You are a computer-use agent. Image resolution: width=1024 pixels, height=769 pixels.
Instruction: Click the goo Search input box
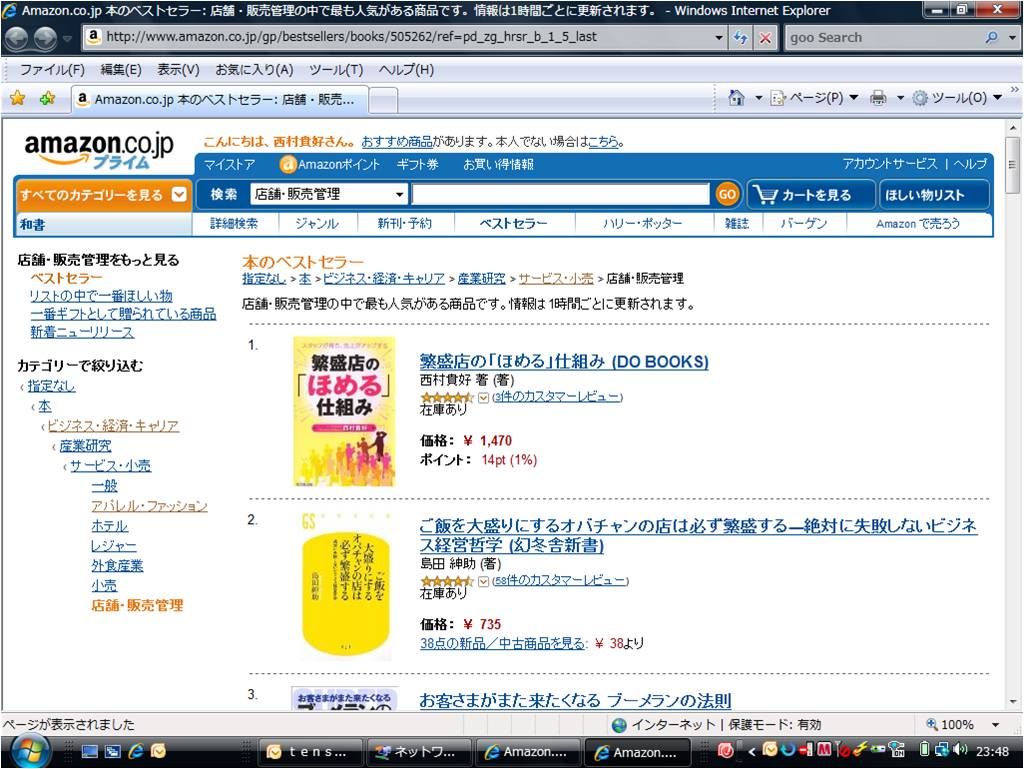click(x=884, y=37)
